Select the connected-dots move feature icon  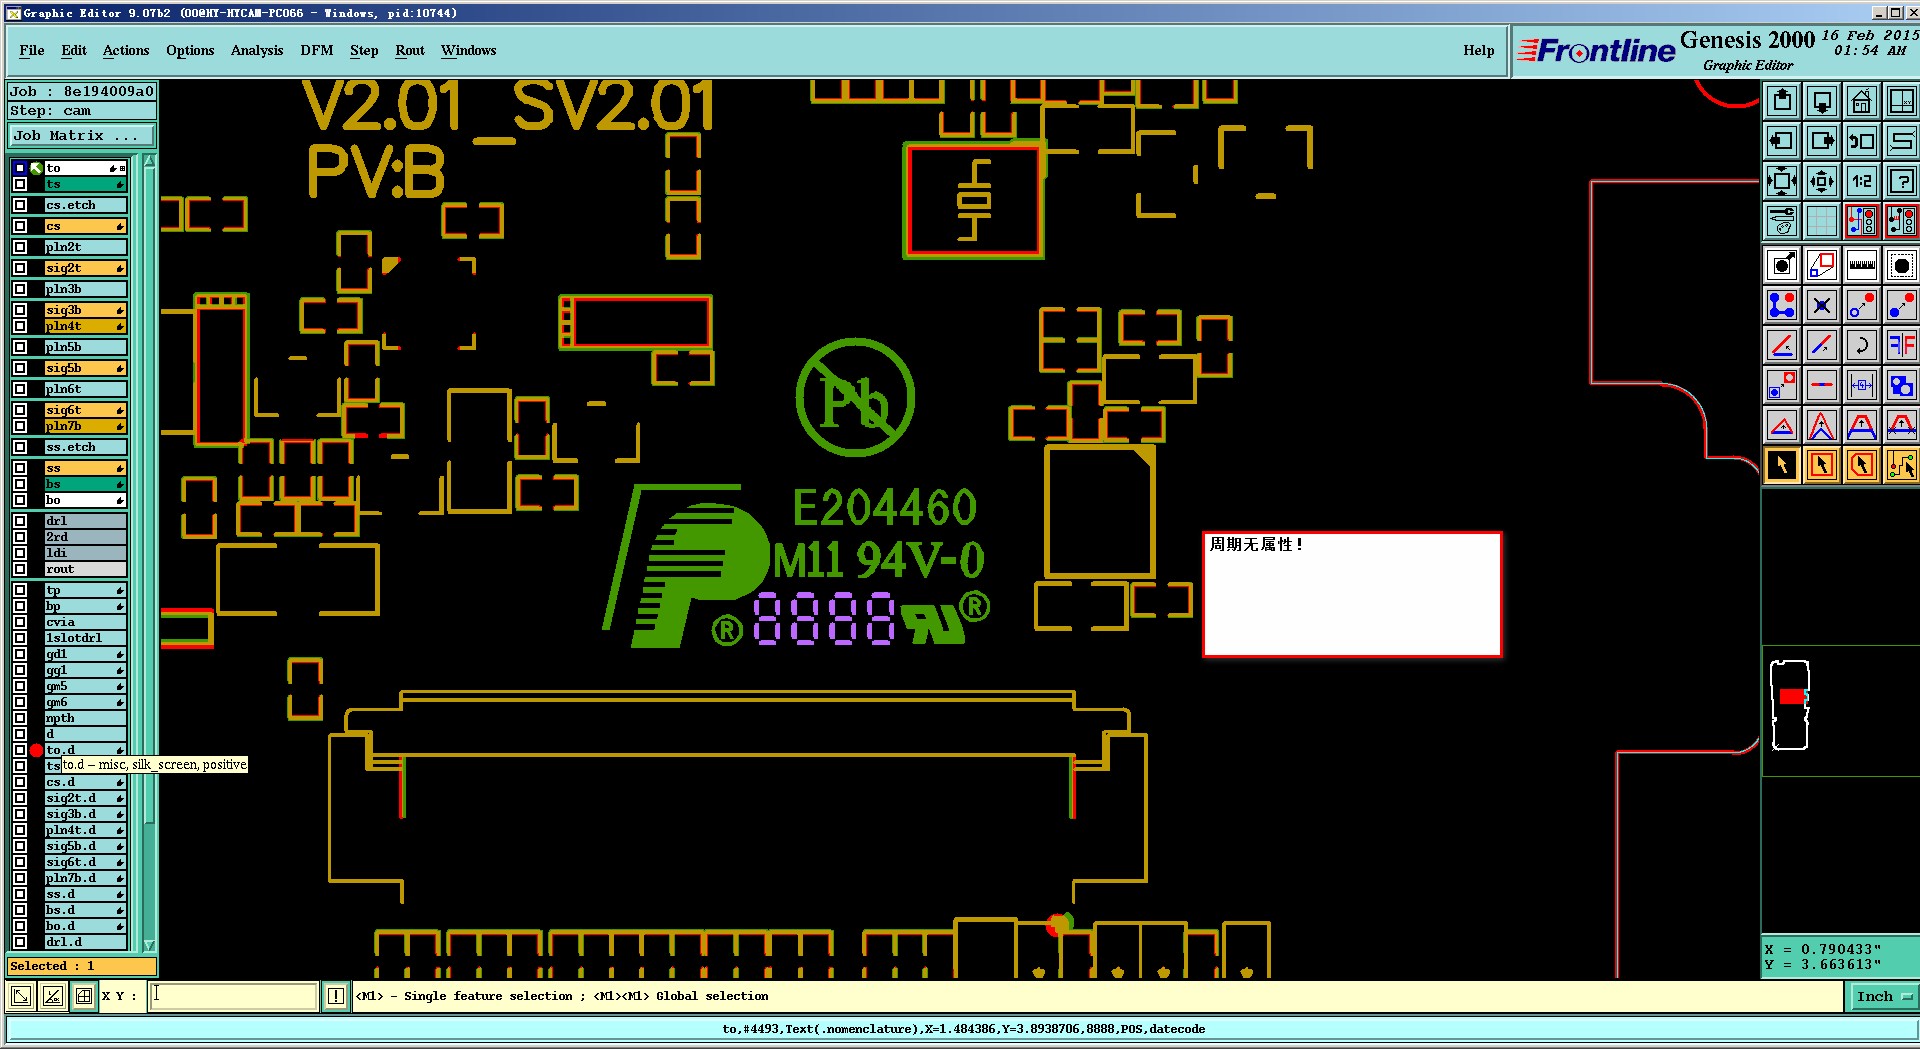click(x=1782, y=305)
